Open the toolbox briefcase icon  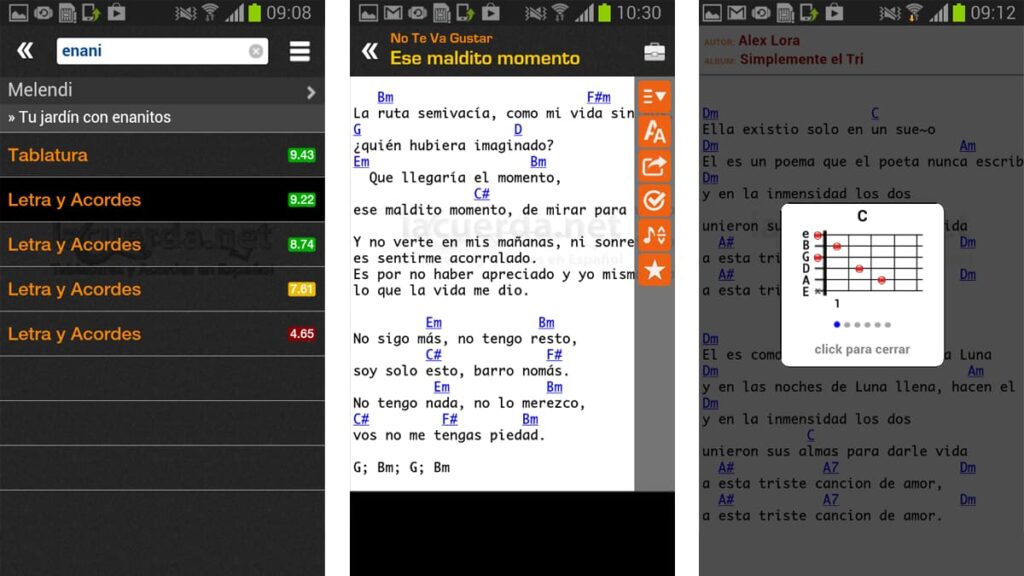[654, 52]
